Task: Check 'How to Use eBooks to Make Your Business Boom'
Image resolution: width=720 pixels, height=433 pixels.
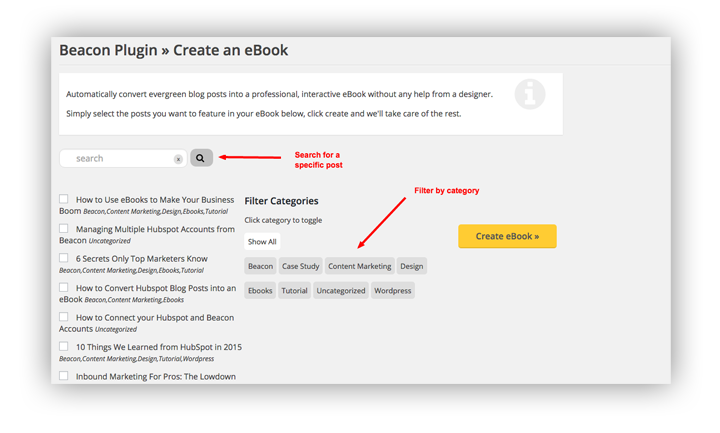Action: click(63, 199)
